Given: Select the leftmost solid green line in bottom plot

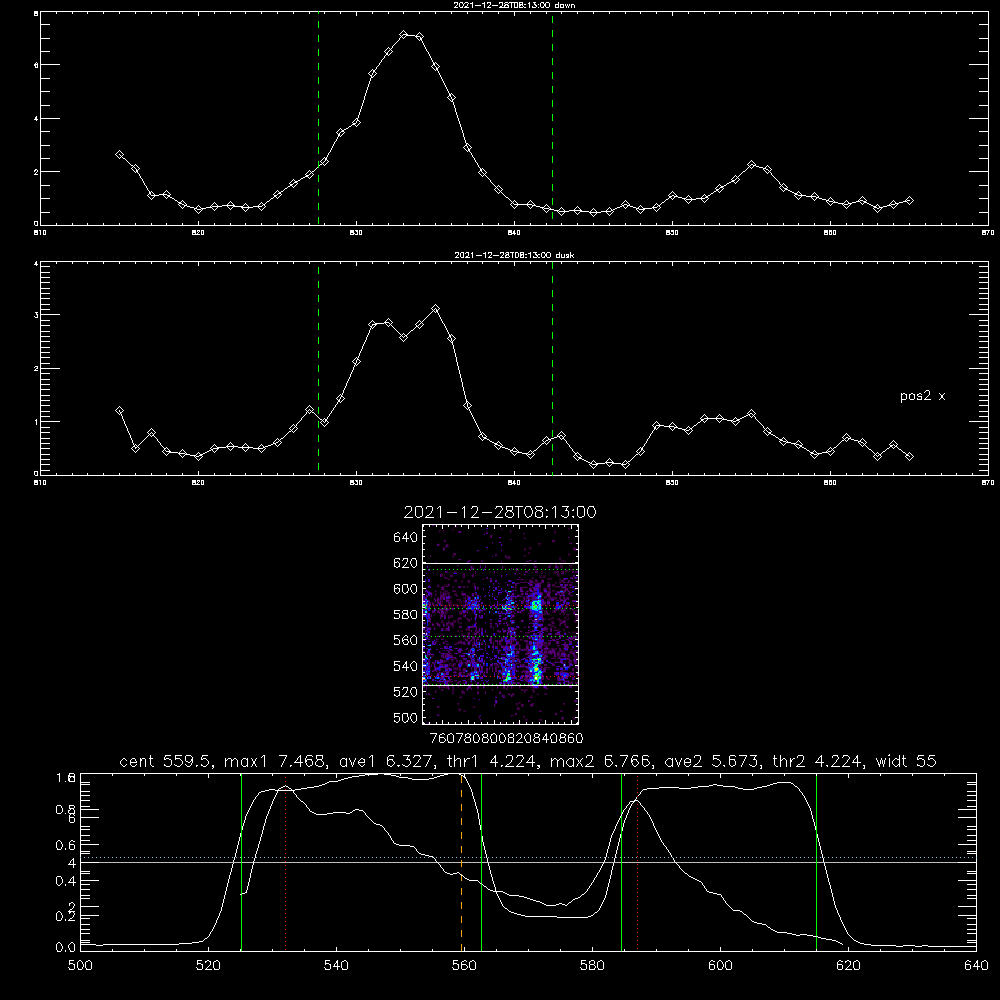Looking at the screenshot, I should click(x=242, y=861).
